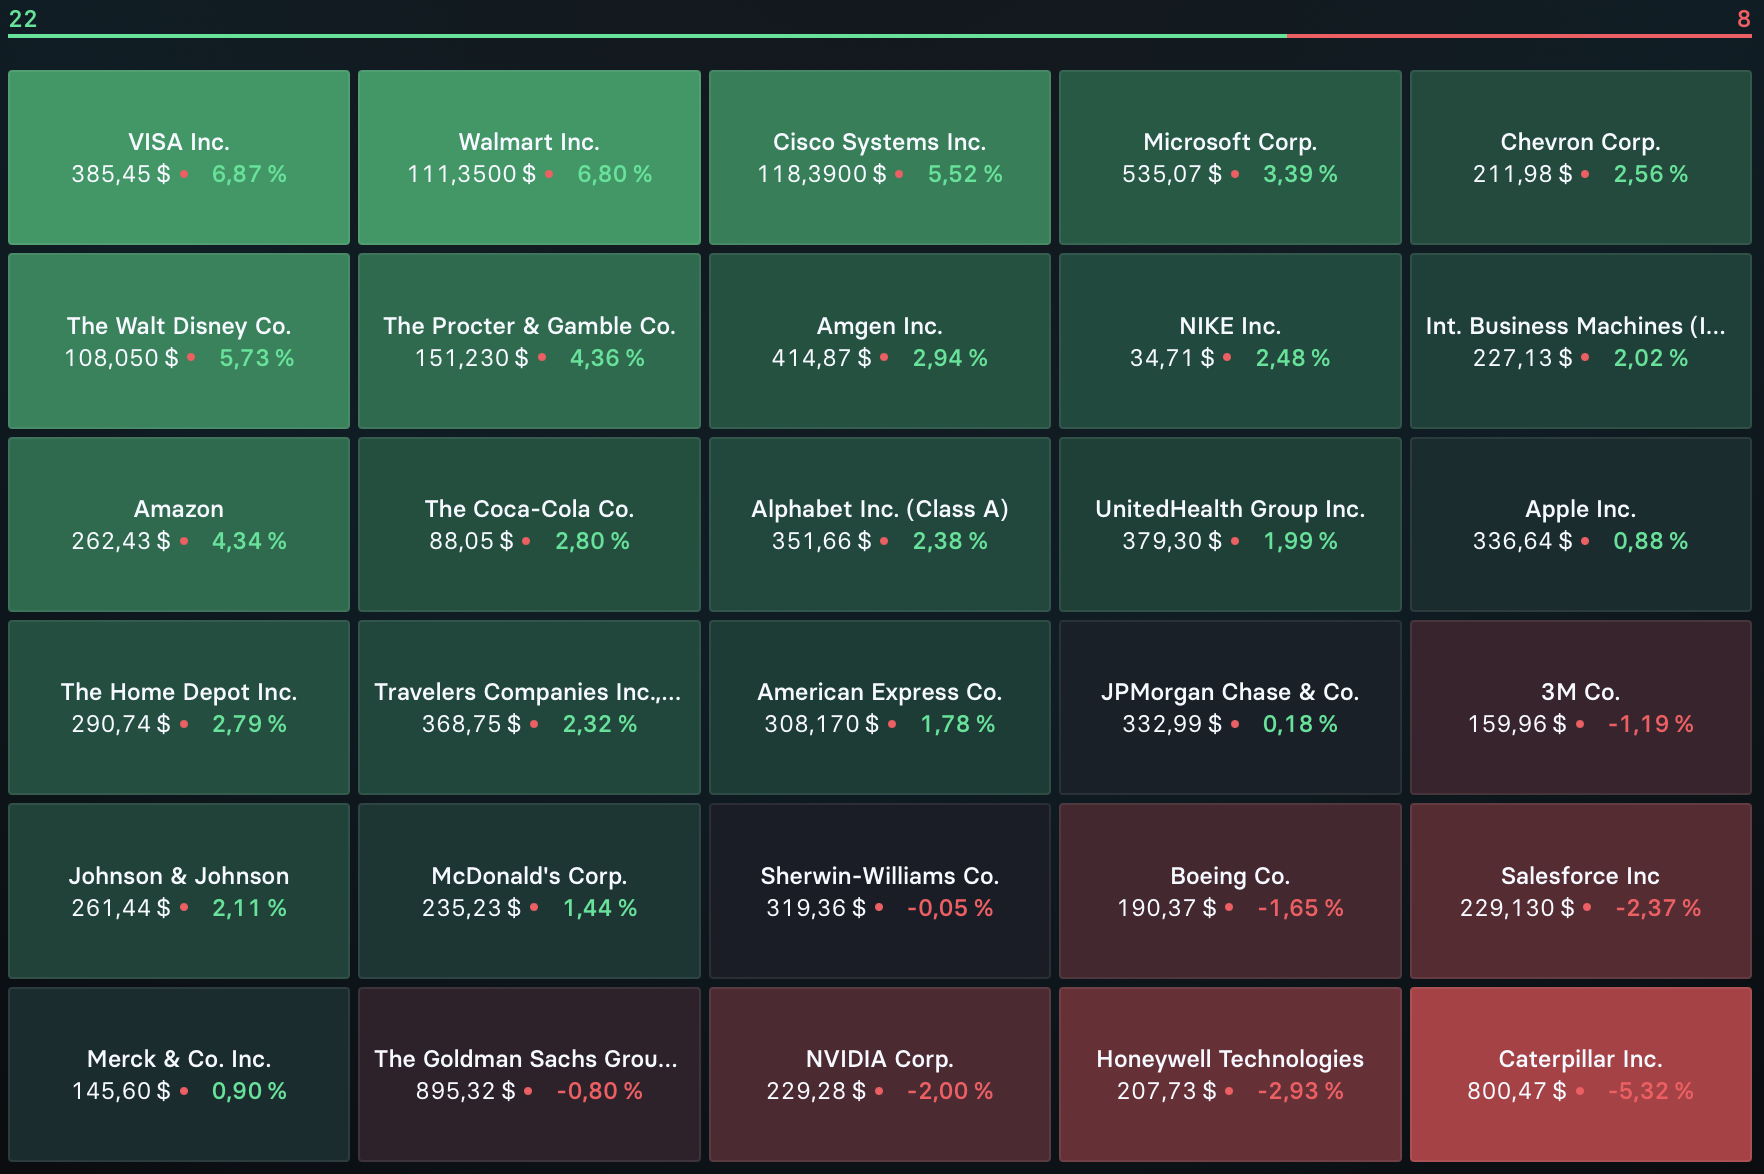Open the Boeing Co. tile
The height and width of the screenshot is (1174, 1764).
[1230, 891]
